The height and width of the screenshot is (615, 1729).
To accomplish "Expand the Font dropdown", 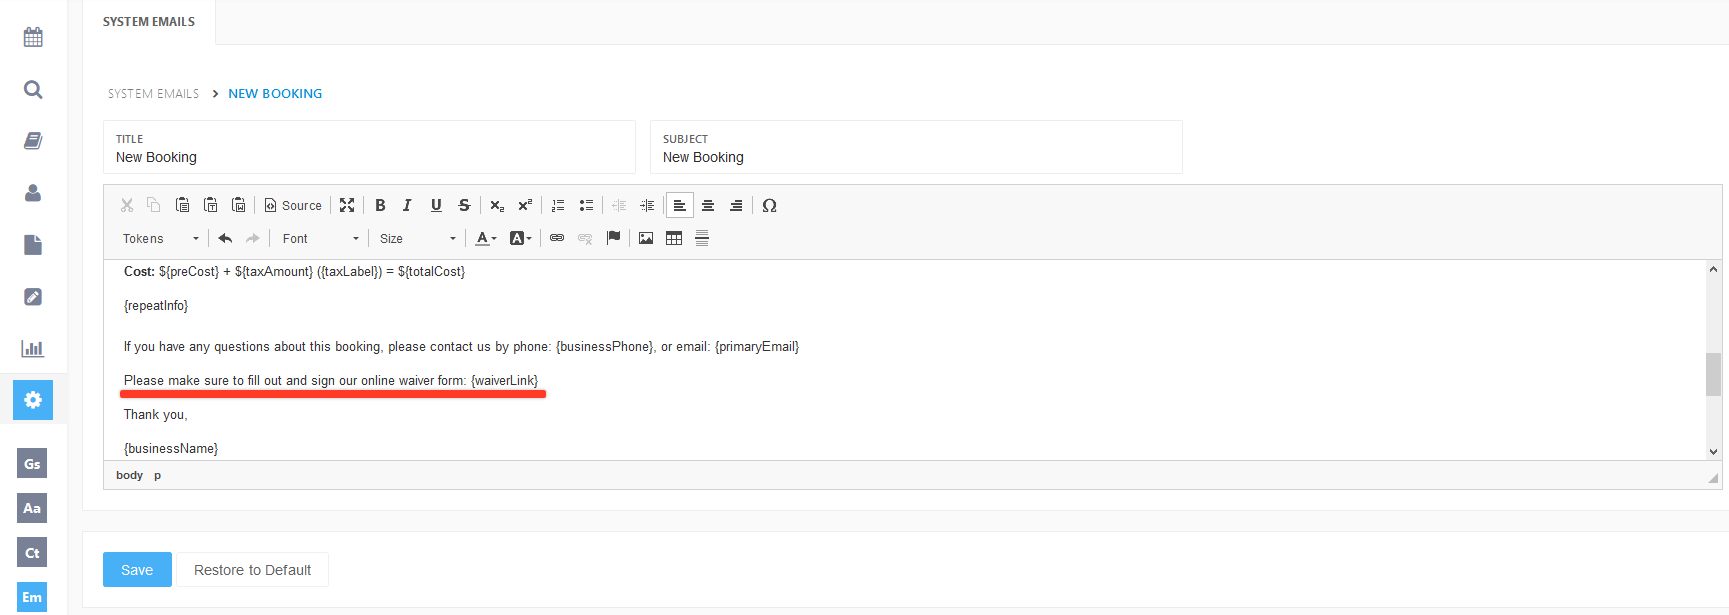I will [x=320, y=238].
